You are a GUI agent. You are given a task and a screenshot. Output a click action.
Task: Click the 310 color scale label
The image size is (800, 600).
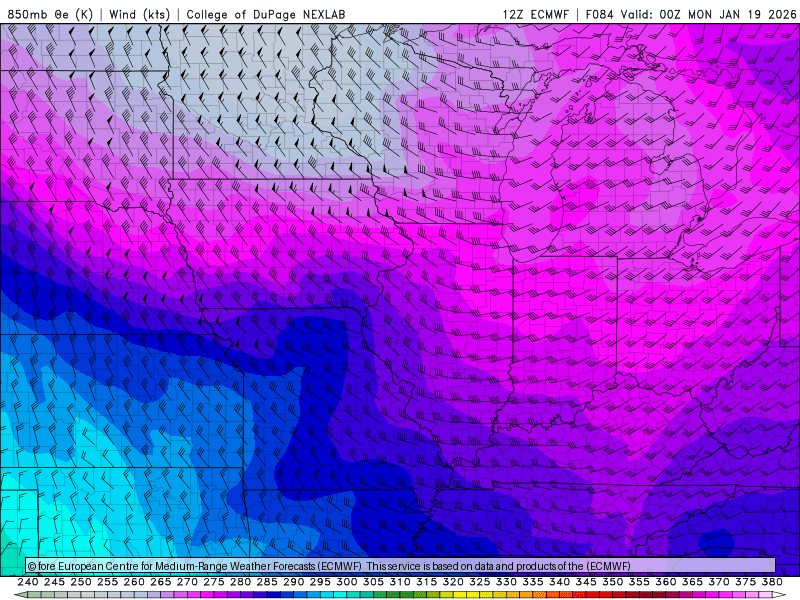[x=399, y=582]
